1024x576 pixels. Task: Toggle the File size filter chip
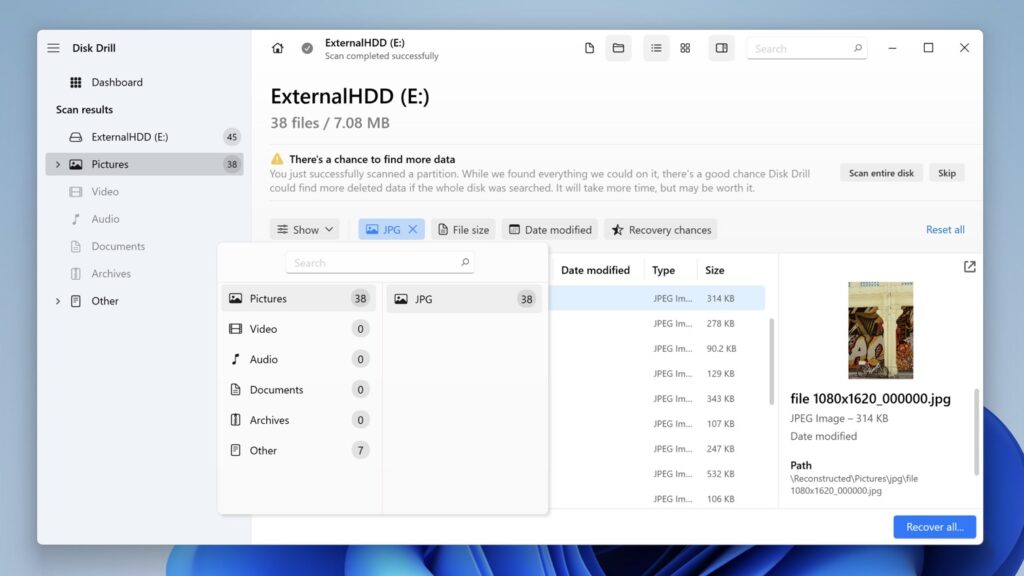click(463, 229)
